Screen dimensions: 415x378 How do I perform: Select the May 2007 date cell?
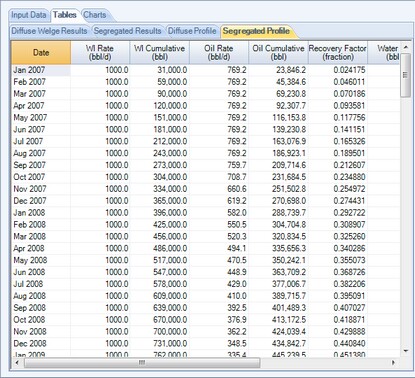point(41,118)
